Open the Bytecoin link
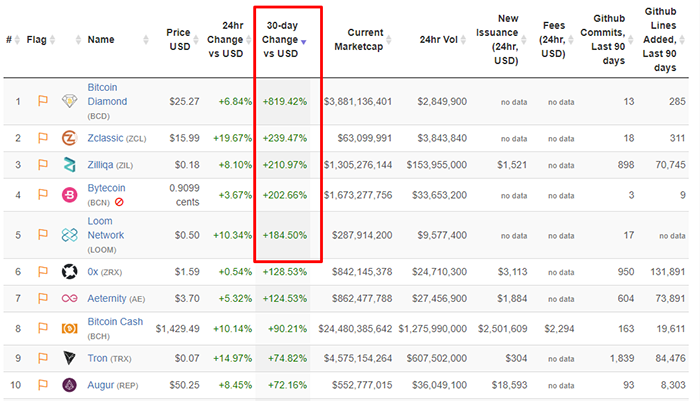The width and height of the screenshot is (700, 401). coord(106,188)
